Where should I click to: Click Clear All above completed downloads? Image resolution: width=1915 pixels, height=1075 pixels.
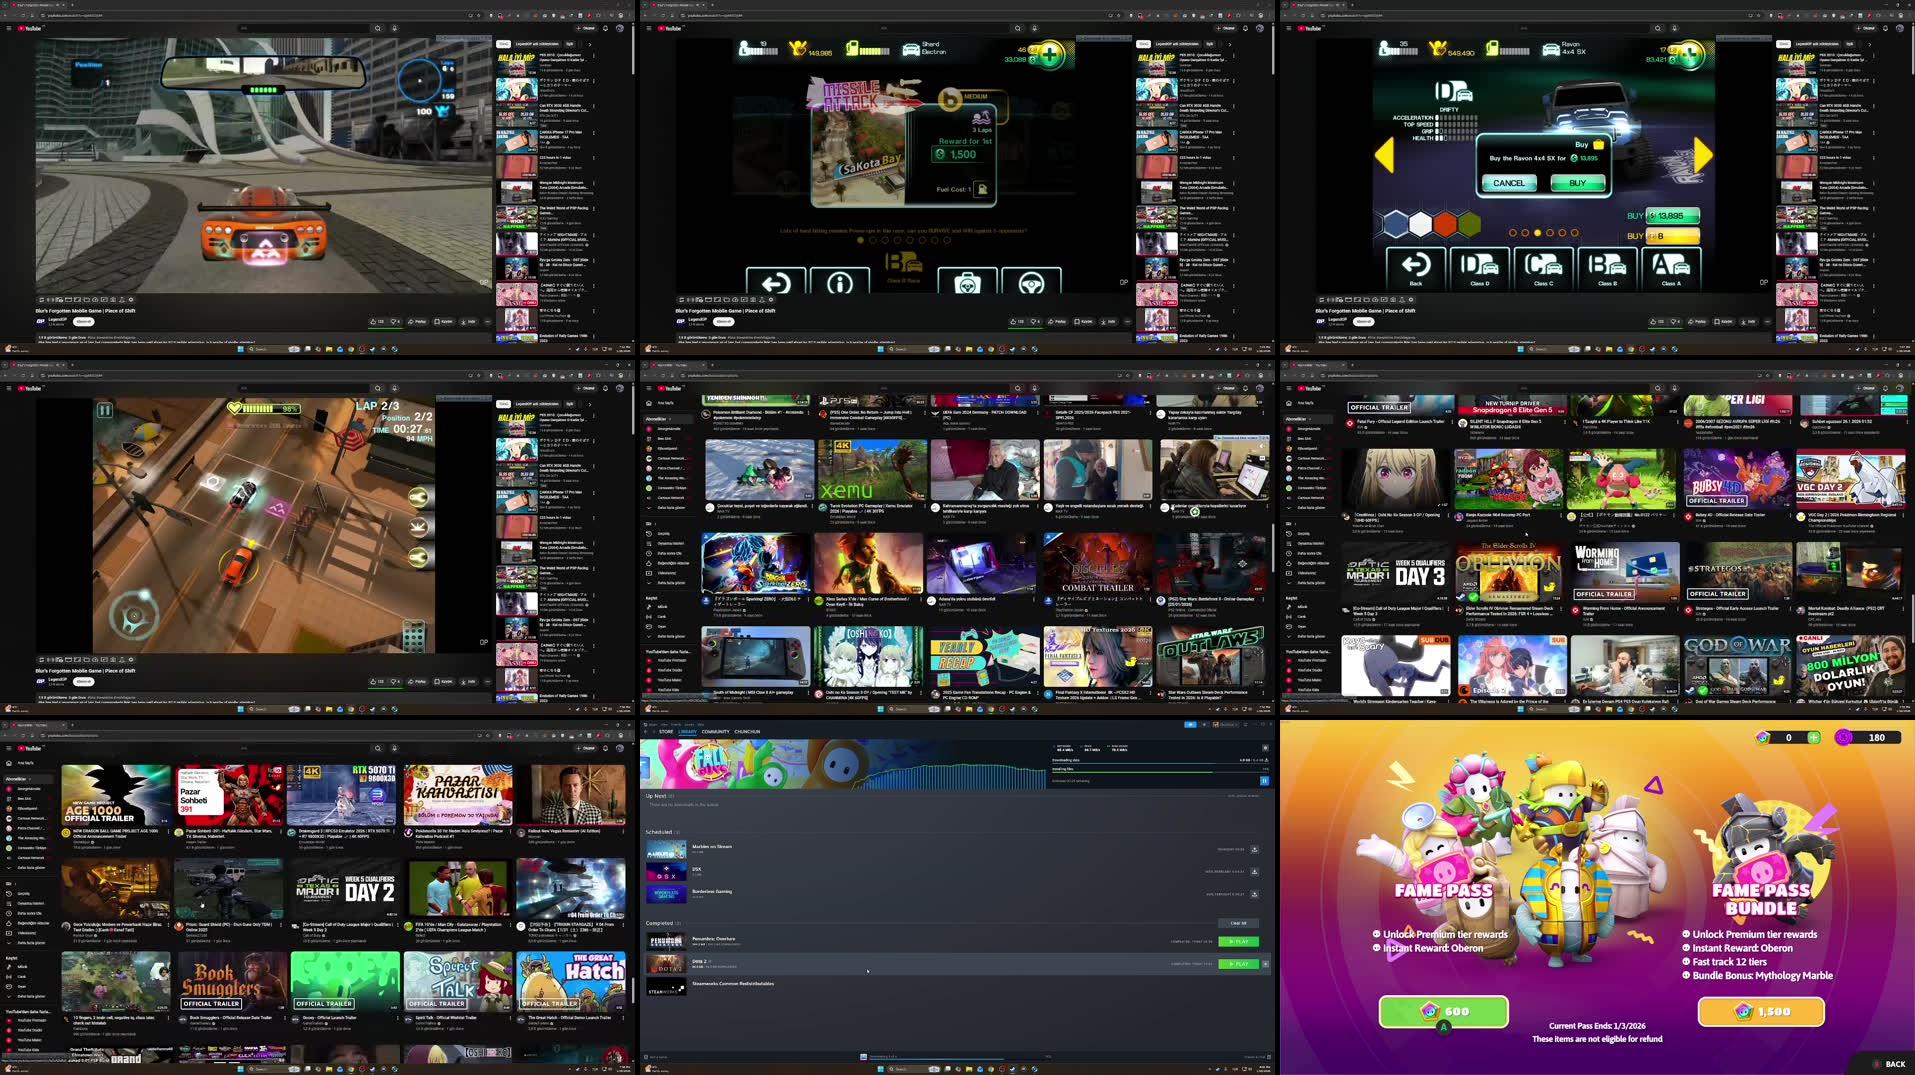[1240, 923]
